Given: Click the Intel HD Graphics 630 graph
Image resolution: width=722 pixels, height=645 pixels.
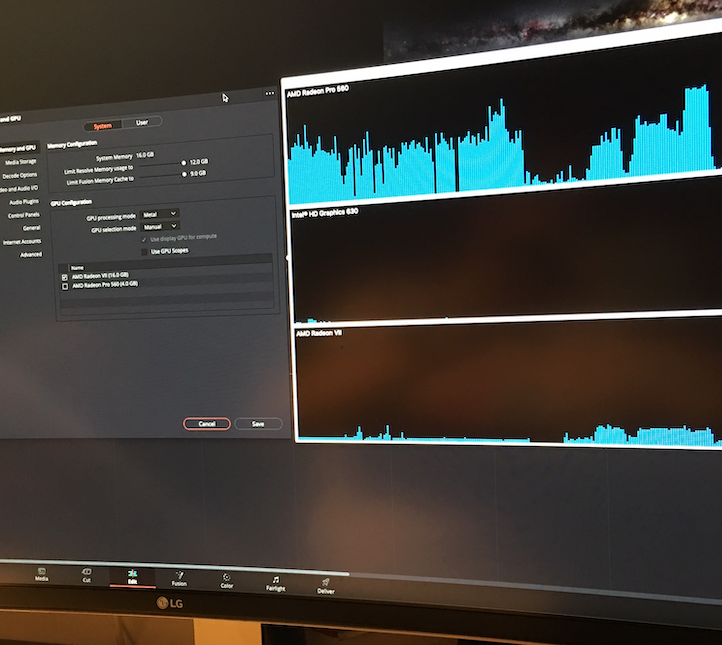Looking at the screenshot, I should pyautogui.click(x=507, y=262).
